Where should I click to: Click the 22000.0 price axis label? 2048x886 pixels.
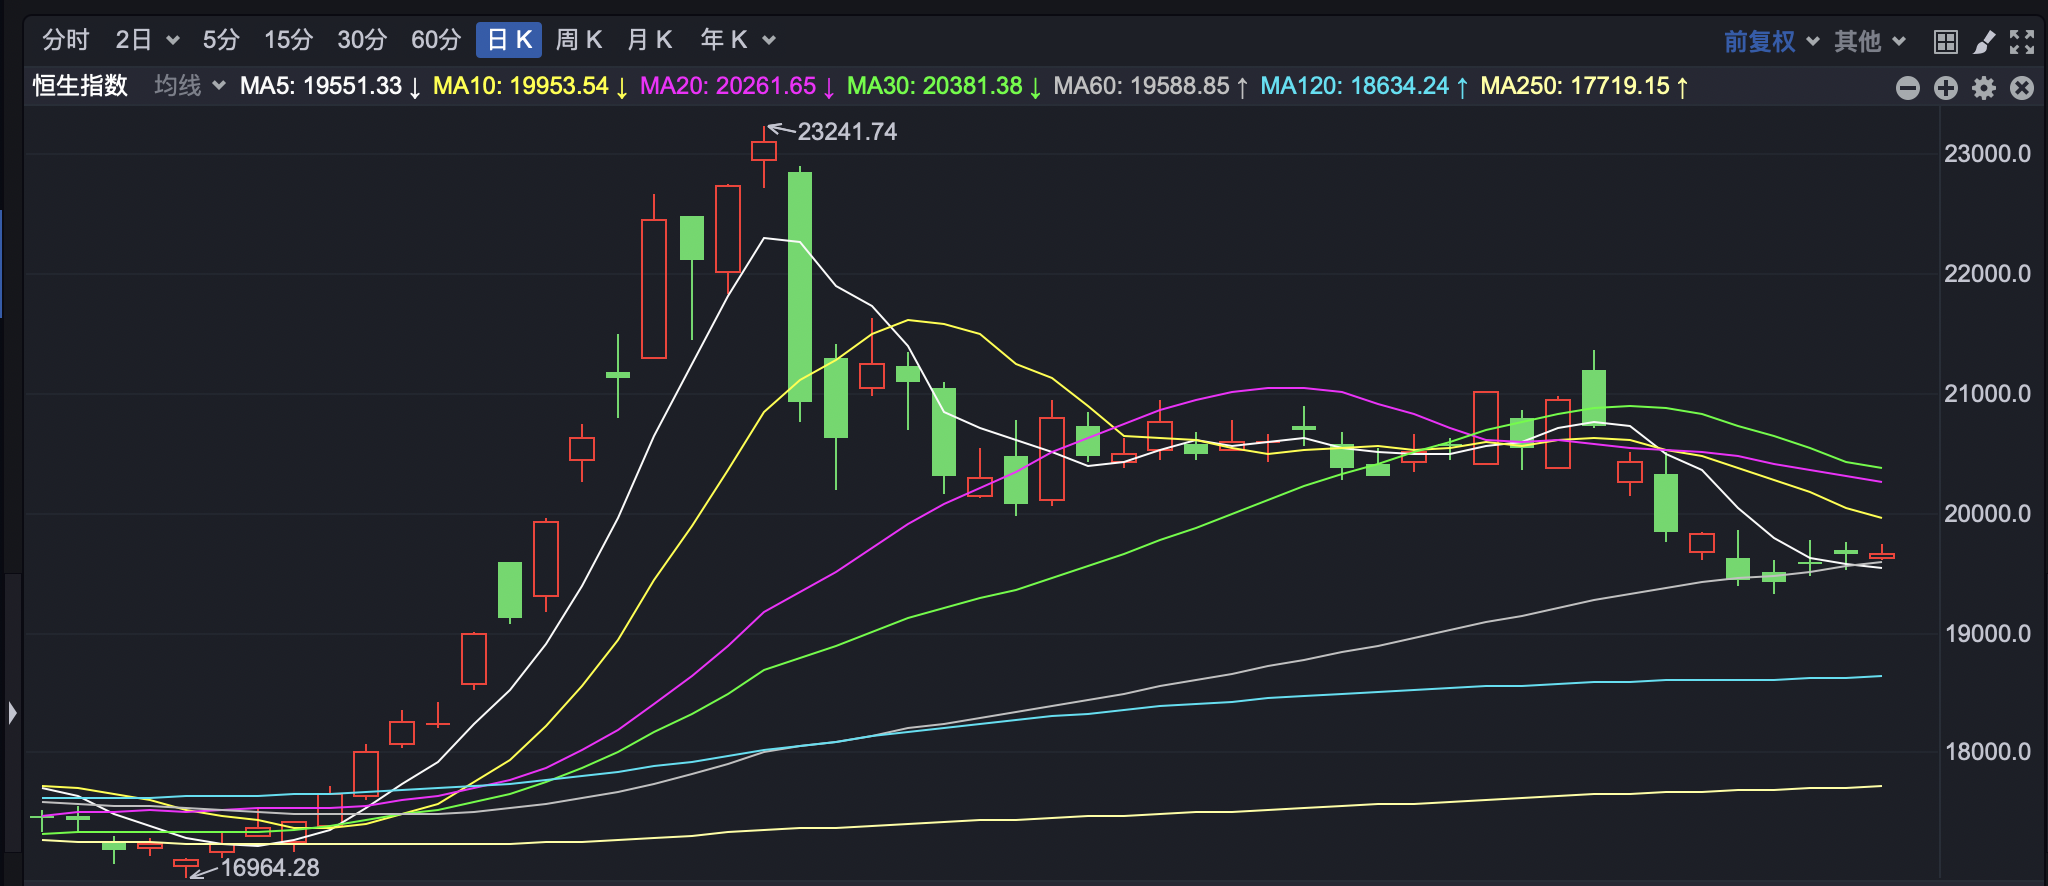(1987, 274)
